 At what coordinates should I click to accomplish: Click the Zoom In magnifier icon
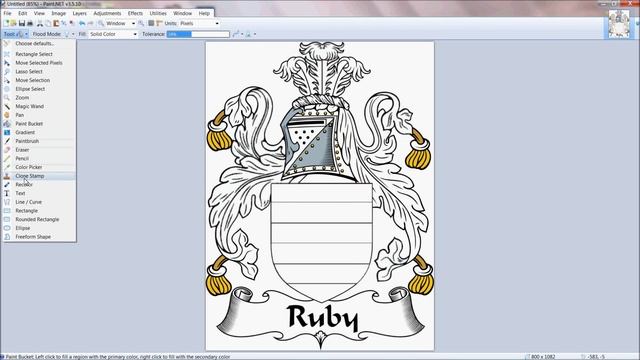coord(141,23)
